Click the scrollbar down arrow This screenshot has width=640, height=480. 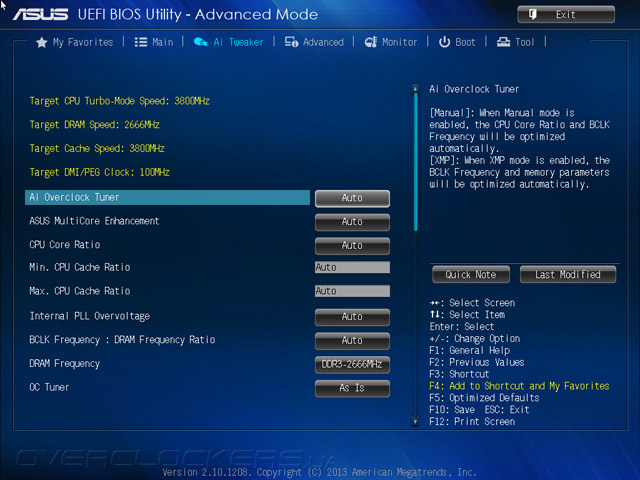[416, 421]
